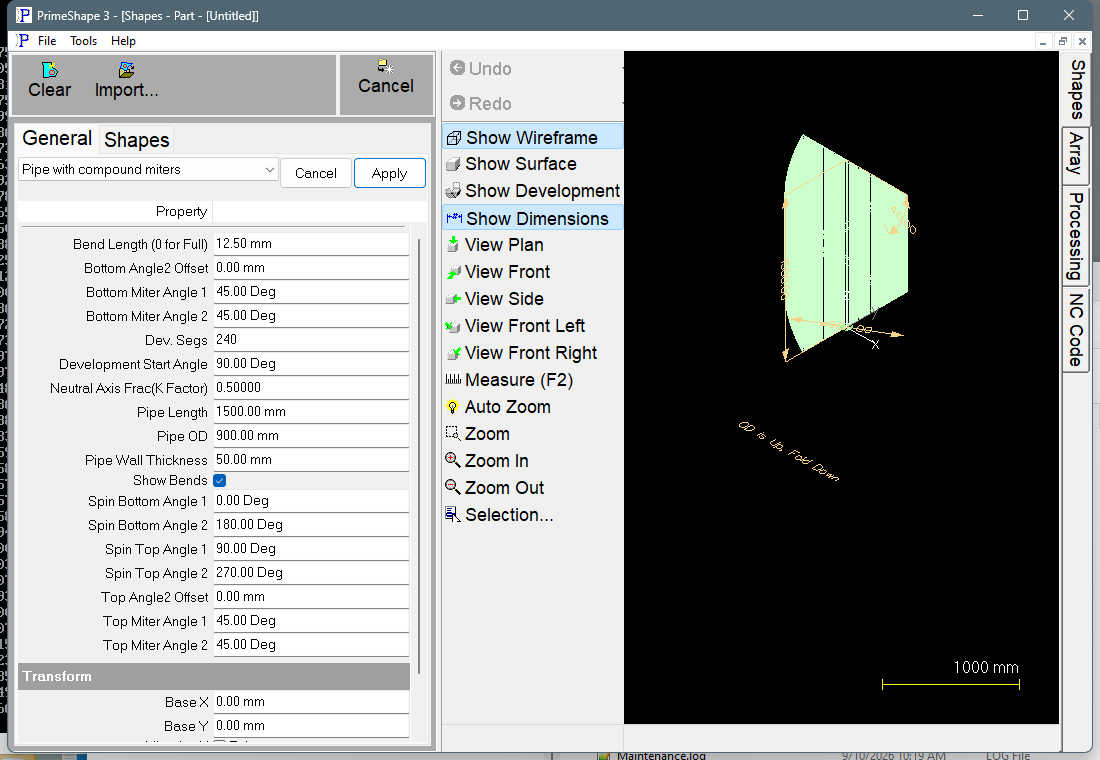
Task: Click the Dev. Segs value field
Action: tap(311, 340)
